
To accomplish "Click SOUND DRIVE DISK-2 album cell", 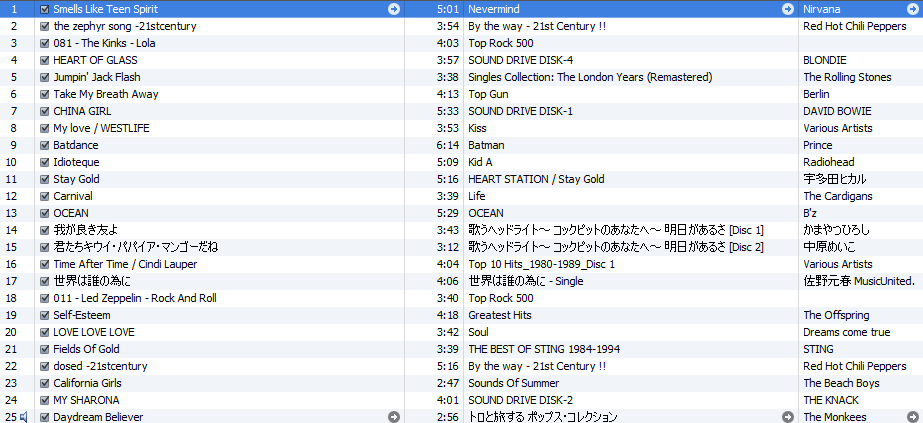I will (520, 400).
